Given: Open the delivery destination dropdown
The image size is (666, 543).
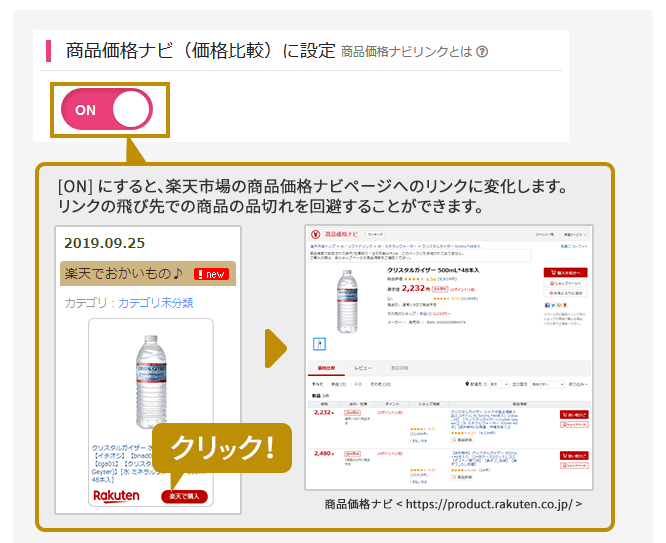Looking at the screenshot, I should [499, 384].
